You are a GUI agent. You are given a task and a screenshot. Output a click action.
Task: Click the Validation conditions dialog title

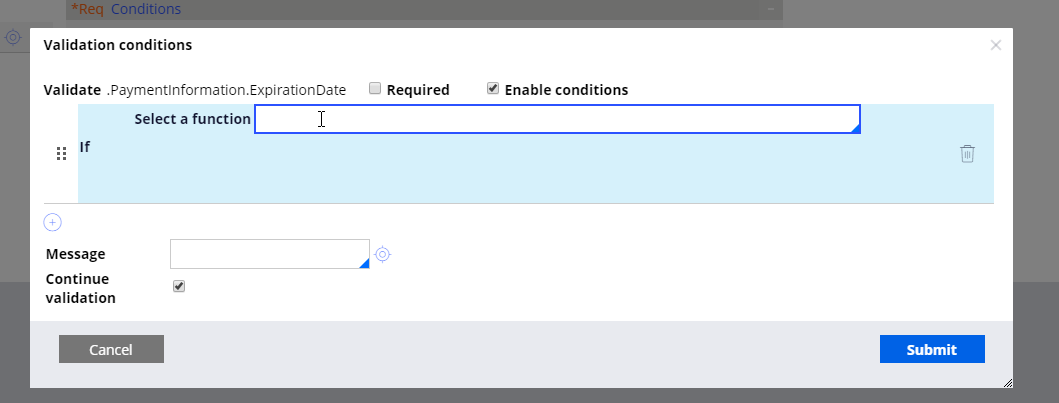click(x=118, y=45)
